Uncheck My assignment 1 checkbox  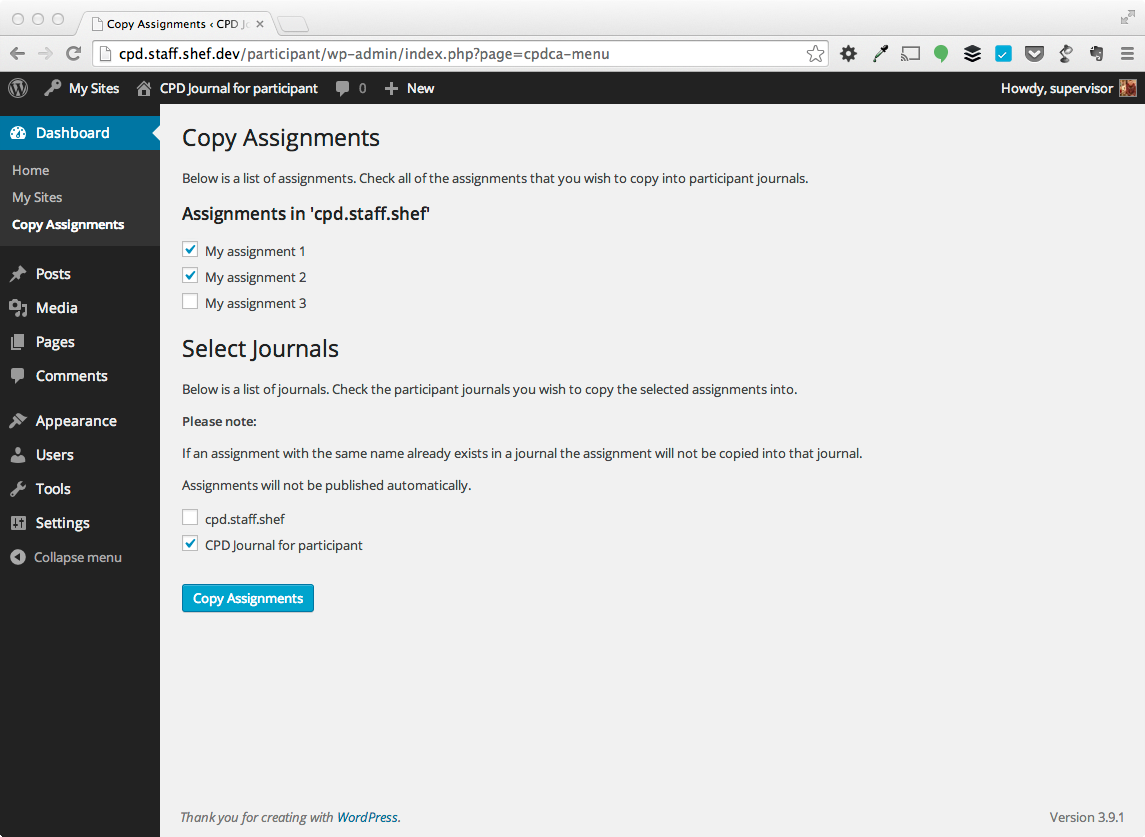tap(190, 250)
